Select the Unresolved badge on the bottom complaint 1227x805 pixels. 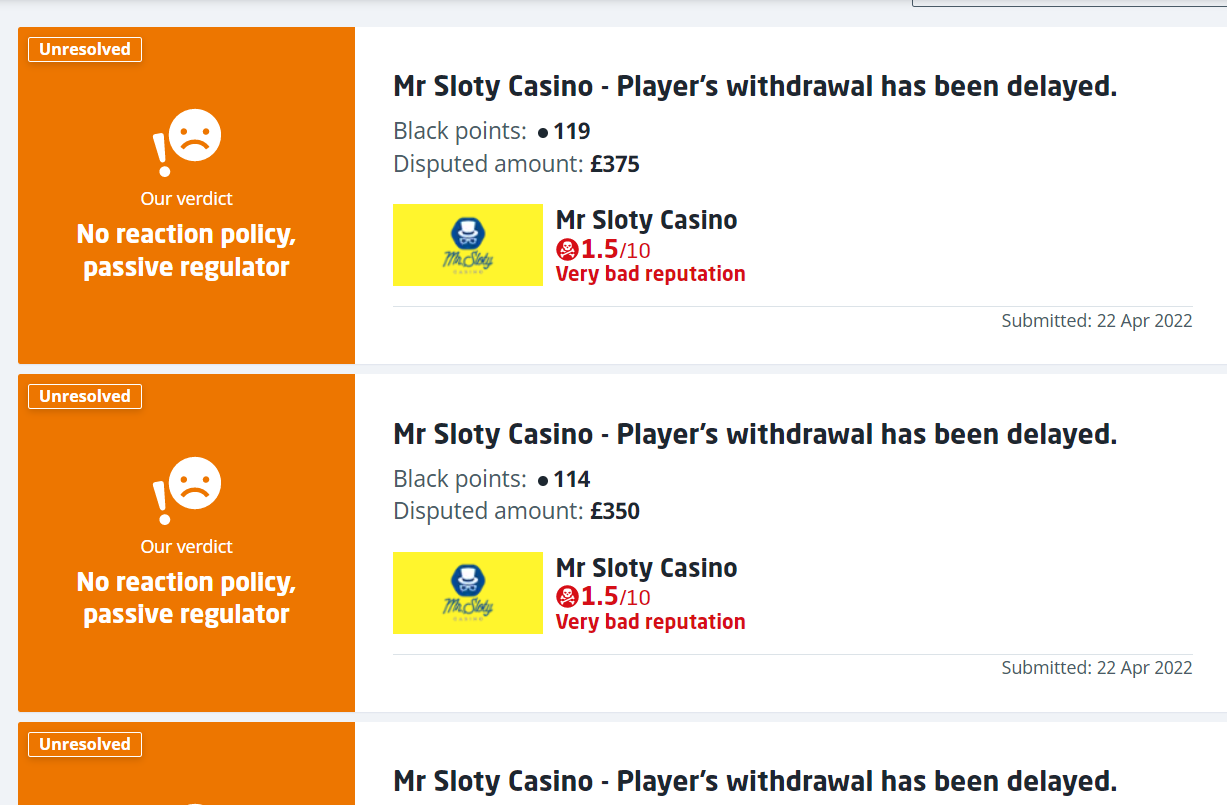click(85, 745)
